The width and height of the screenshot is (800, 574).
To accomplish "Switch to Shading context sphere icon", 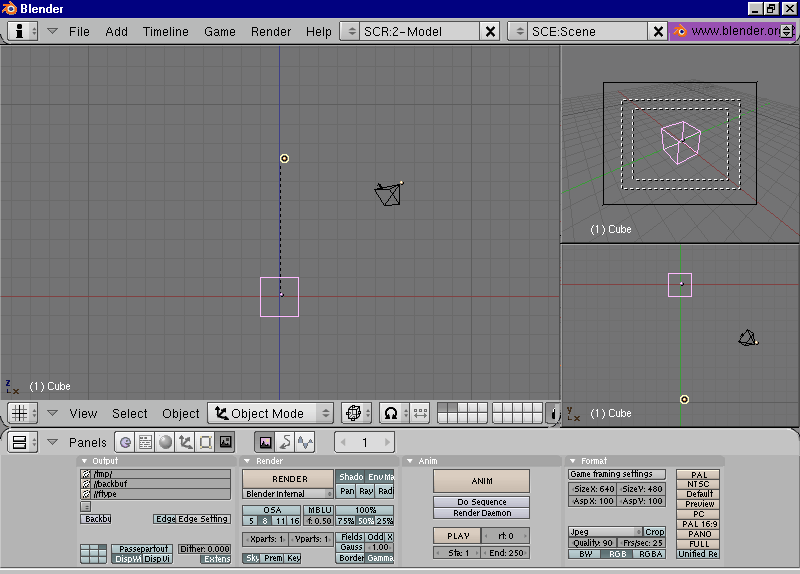I will click(x=165, y=442).
